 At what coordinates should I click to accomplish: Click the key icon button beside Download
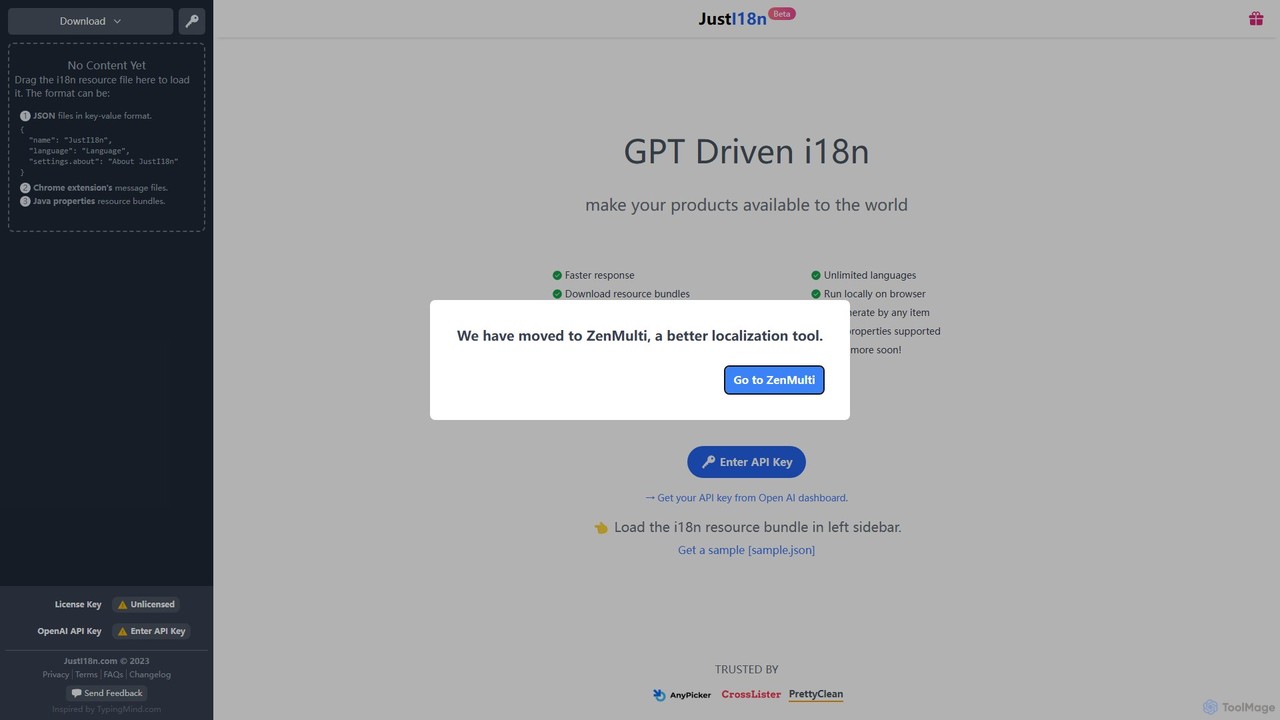click(x=192, y=21)
